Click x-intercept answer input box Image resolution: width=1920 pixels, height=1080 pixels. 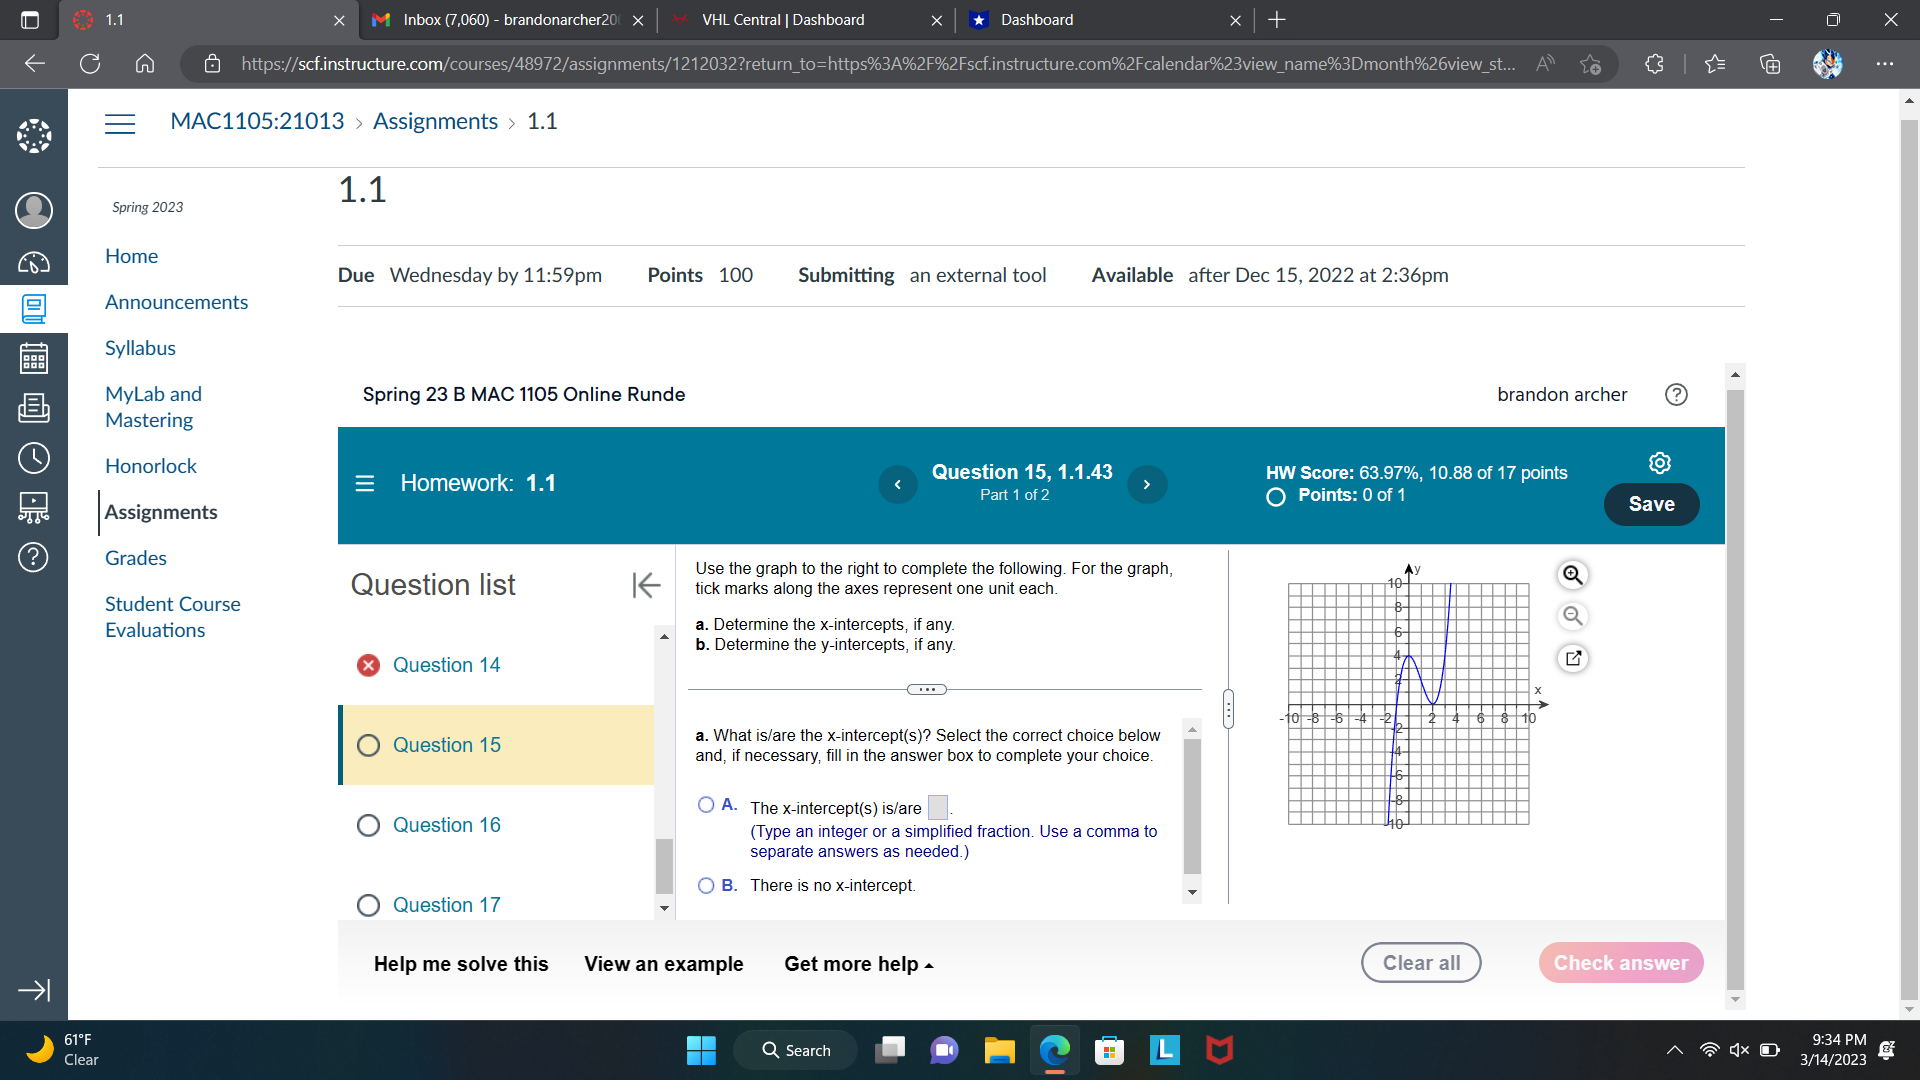tap(937, 807)
